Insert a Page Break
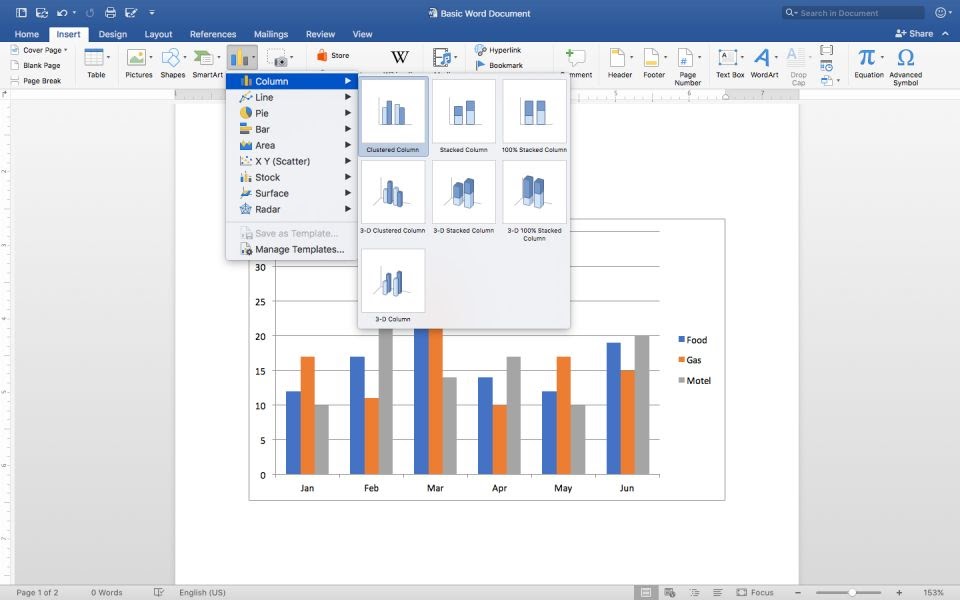 click(x=36, y=81)
